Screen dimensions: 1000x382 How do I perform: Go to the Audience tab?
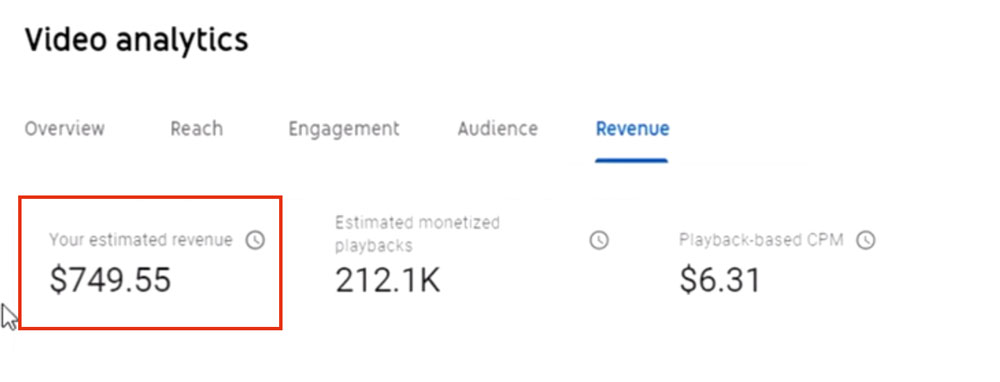(497, 129)
